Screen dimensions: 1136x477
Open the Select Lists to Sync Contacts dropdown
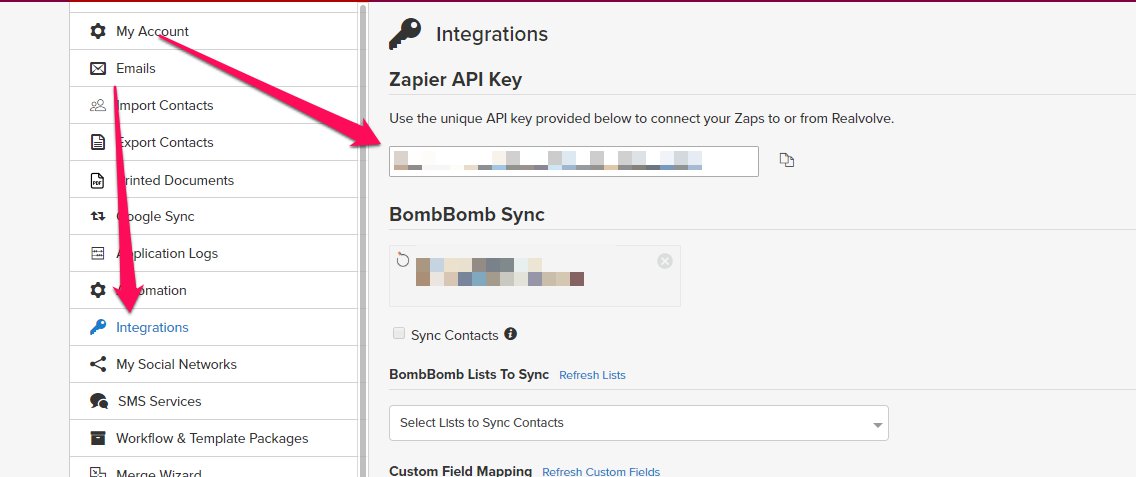tap(638, 423)
